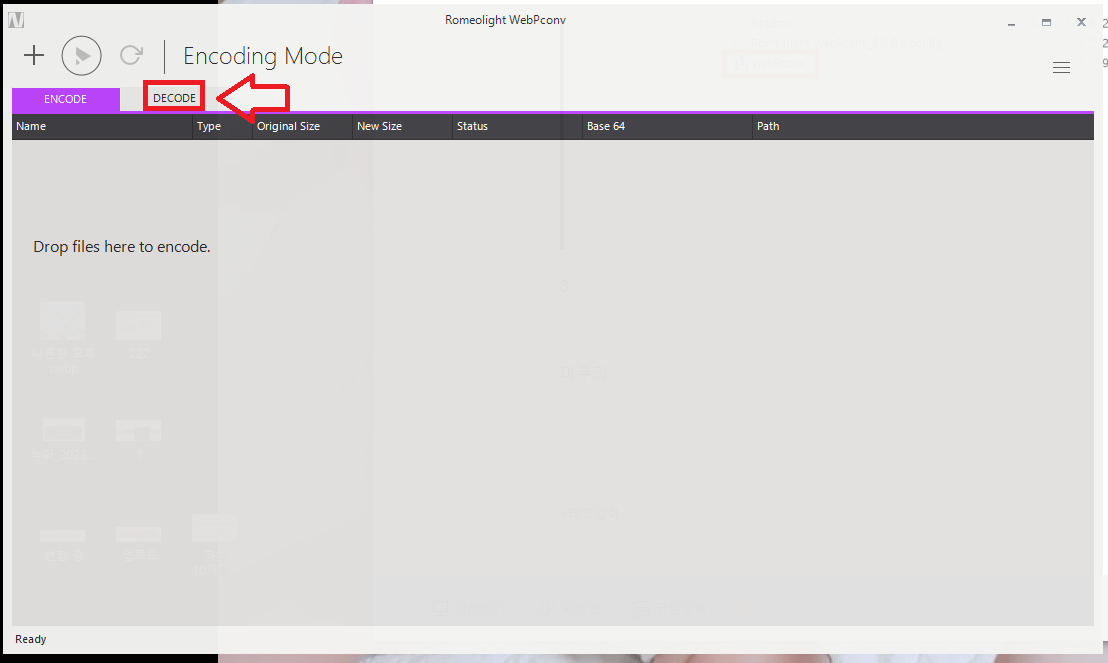This screenshot has height=663, width=1108.
Task: Click the Base 64 column header
Action: click(x=667, y=127)
